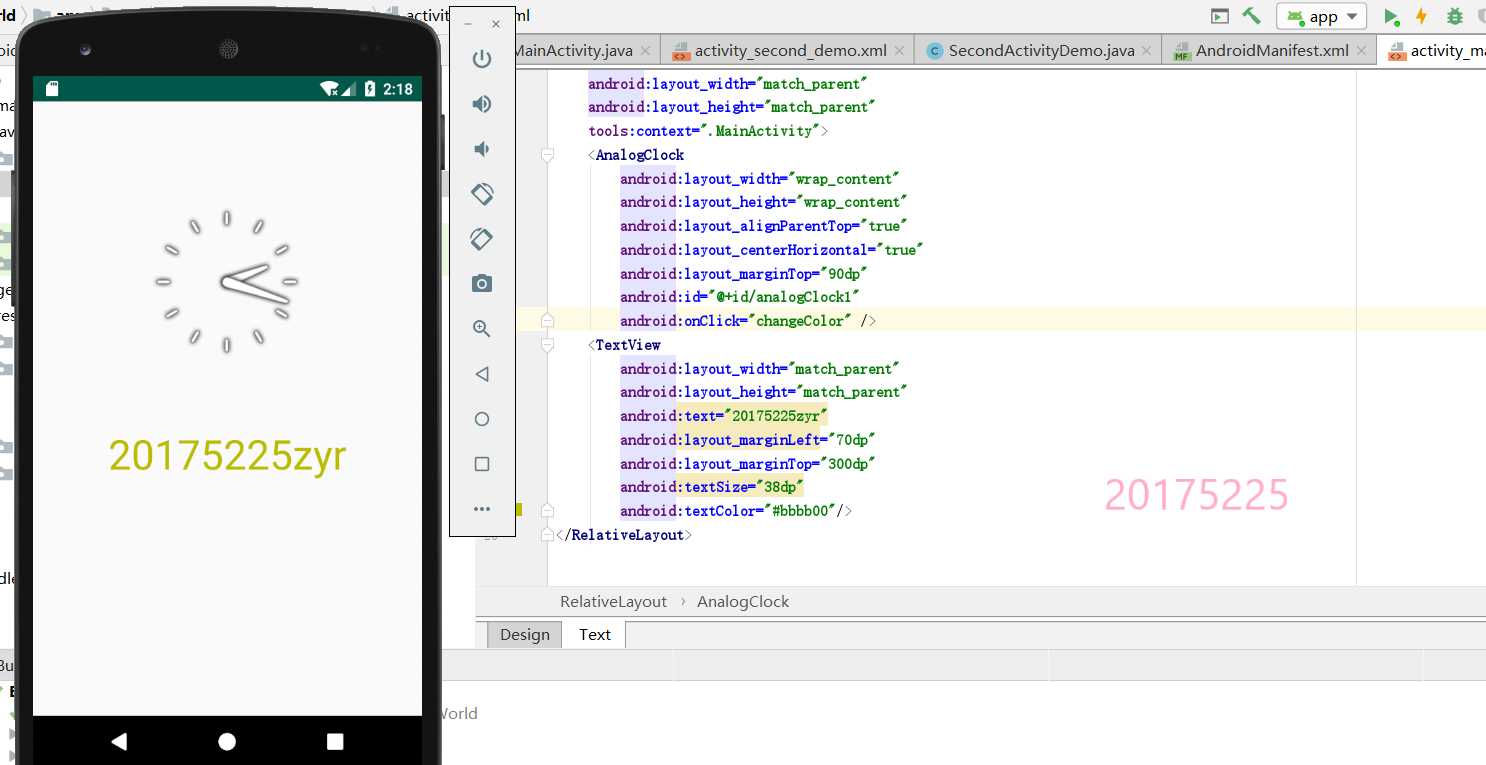1486x765 pixels.
Task: Rotate the emulator left
Action: tap(482, 194)
